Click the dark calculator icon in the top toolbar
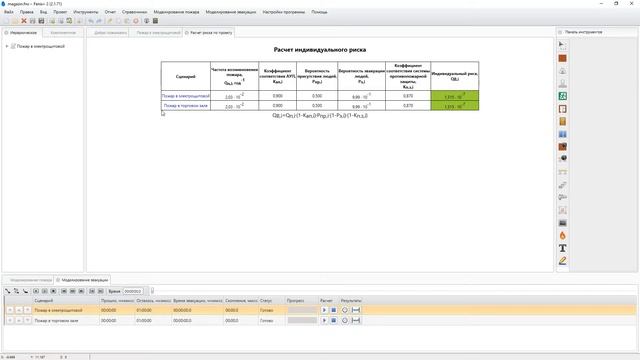640x360 pixels. click(156, 21)
